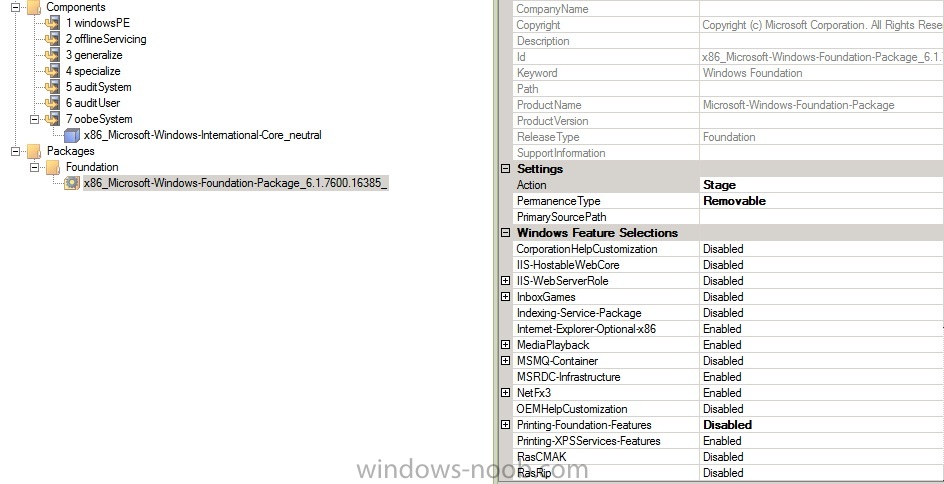Click the International-Core component cube icon
This screenshot has height=484, width=944.
(72, 135)
